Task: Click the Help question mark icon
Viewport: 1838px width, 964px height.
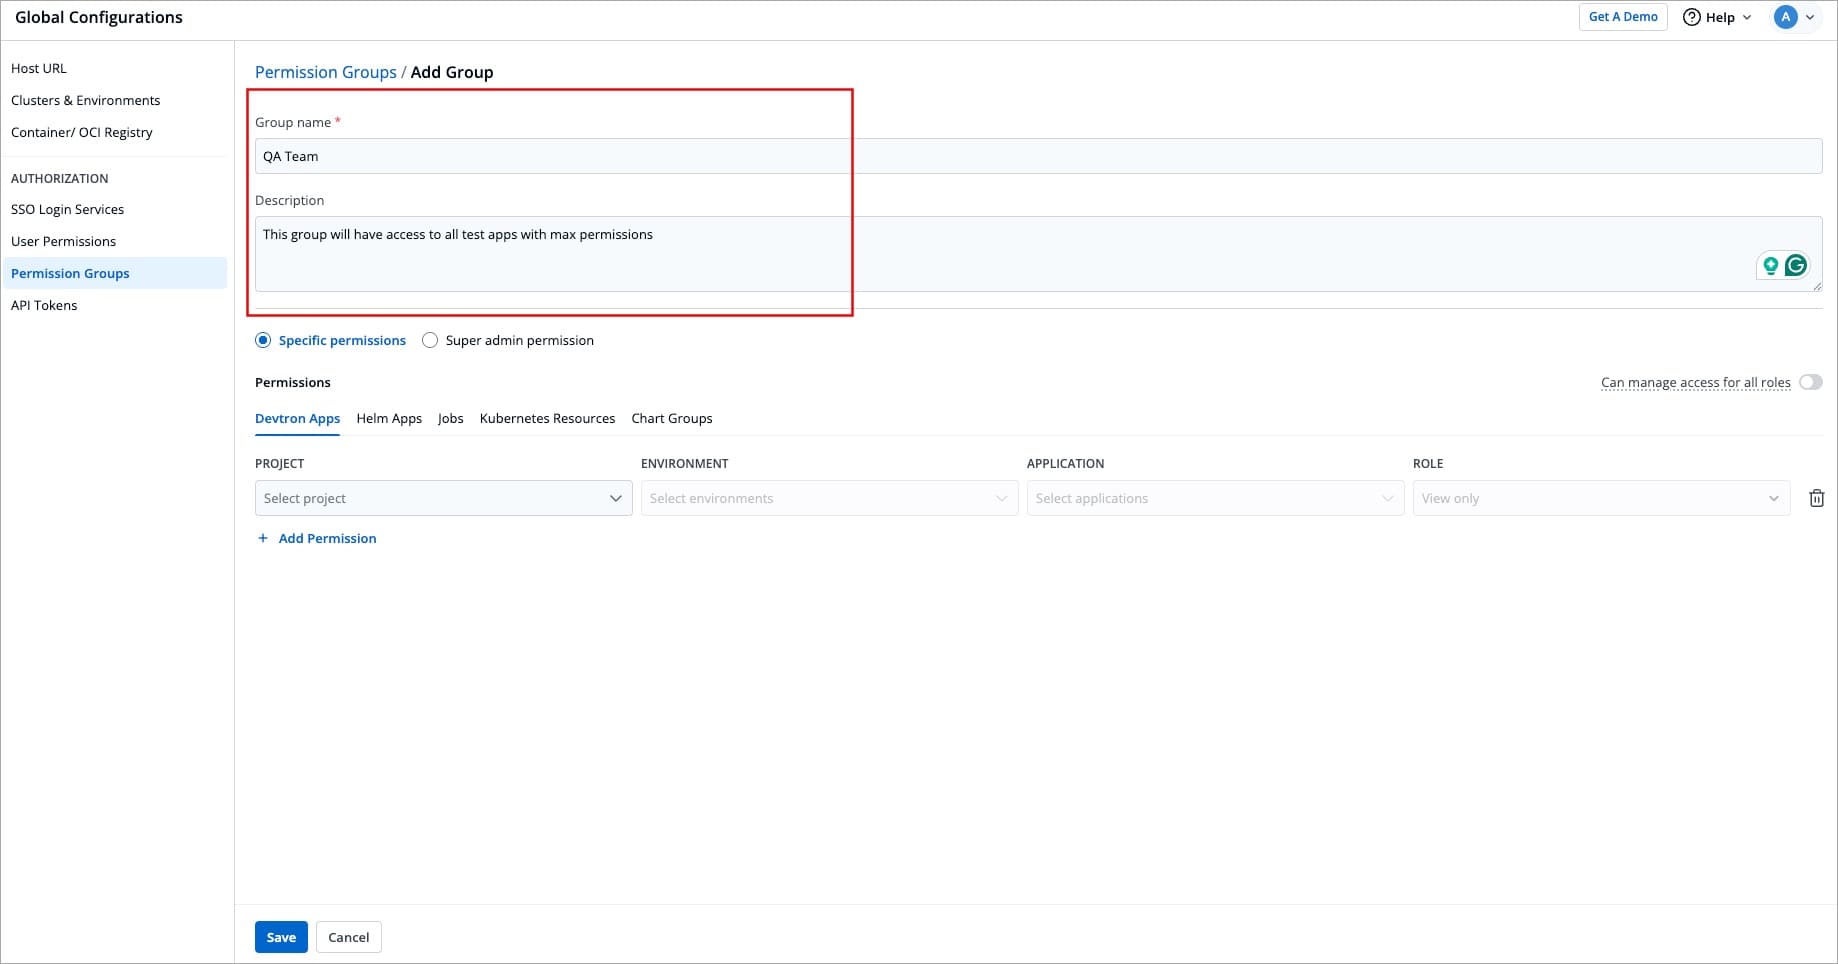Action: [1692, 17]
